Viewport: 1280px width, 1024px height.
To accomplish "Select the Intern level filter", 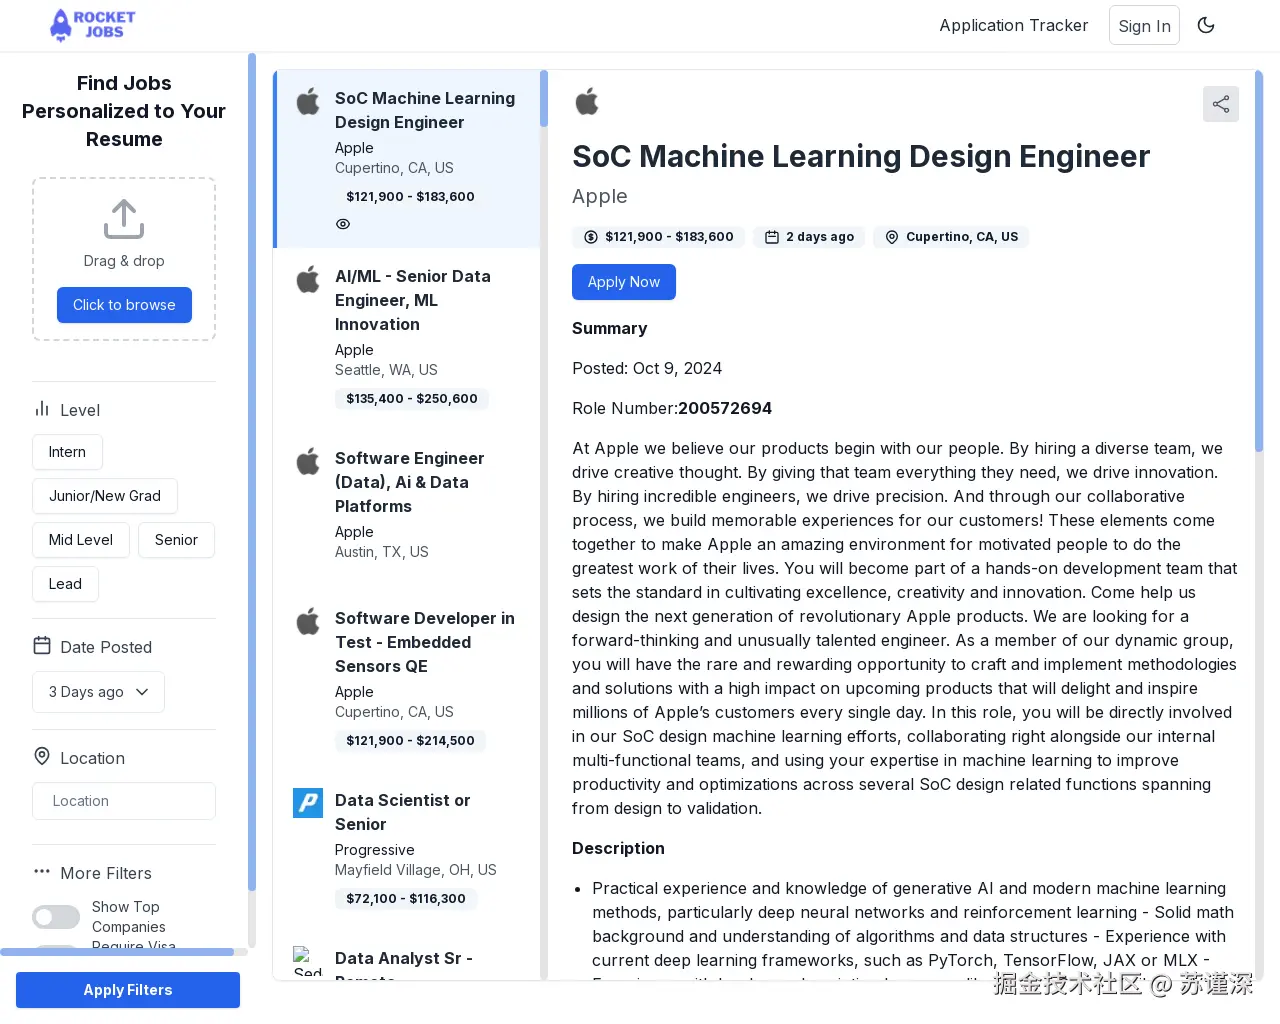I will (67, 452).
